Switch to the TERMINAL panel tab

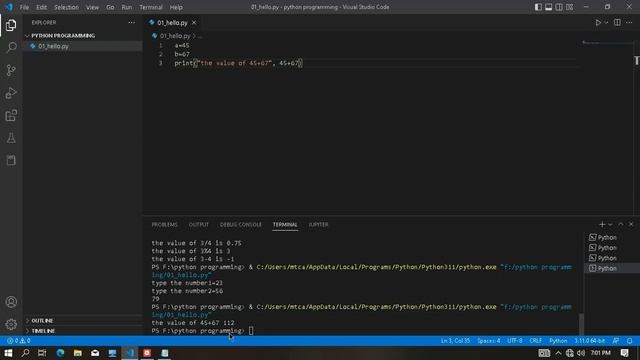pyautogui.click(x=285, y=224)
